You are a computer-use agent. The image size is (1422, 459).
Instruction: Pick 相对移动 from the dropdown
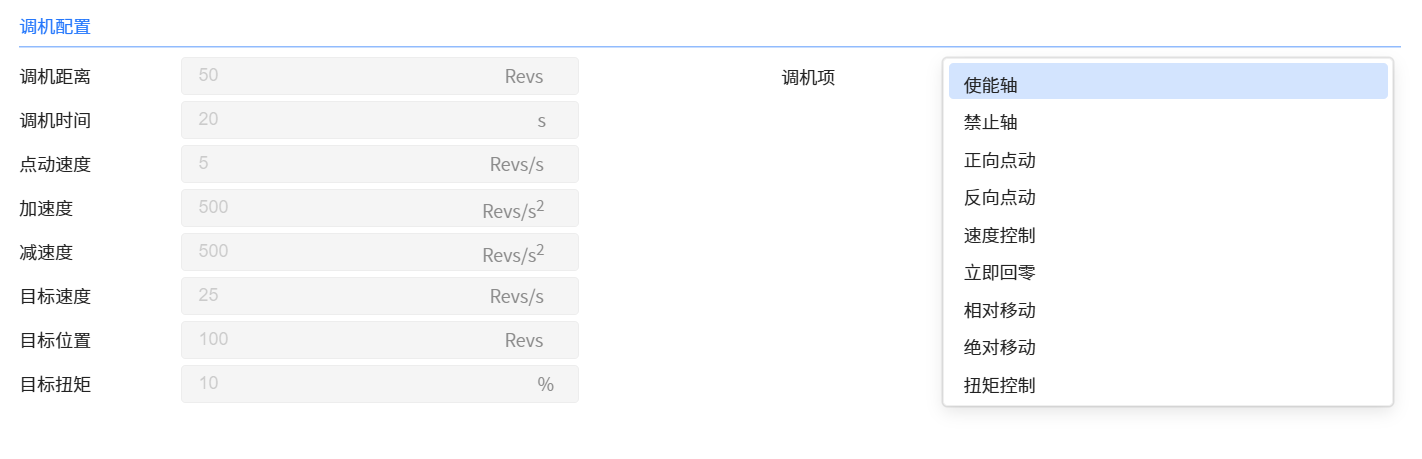[x=1167, y=310]
